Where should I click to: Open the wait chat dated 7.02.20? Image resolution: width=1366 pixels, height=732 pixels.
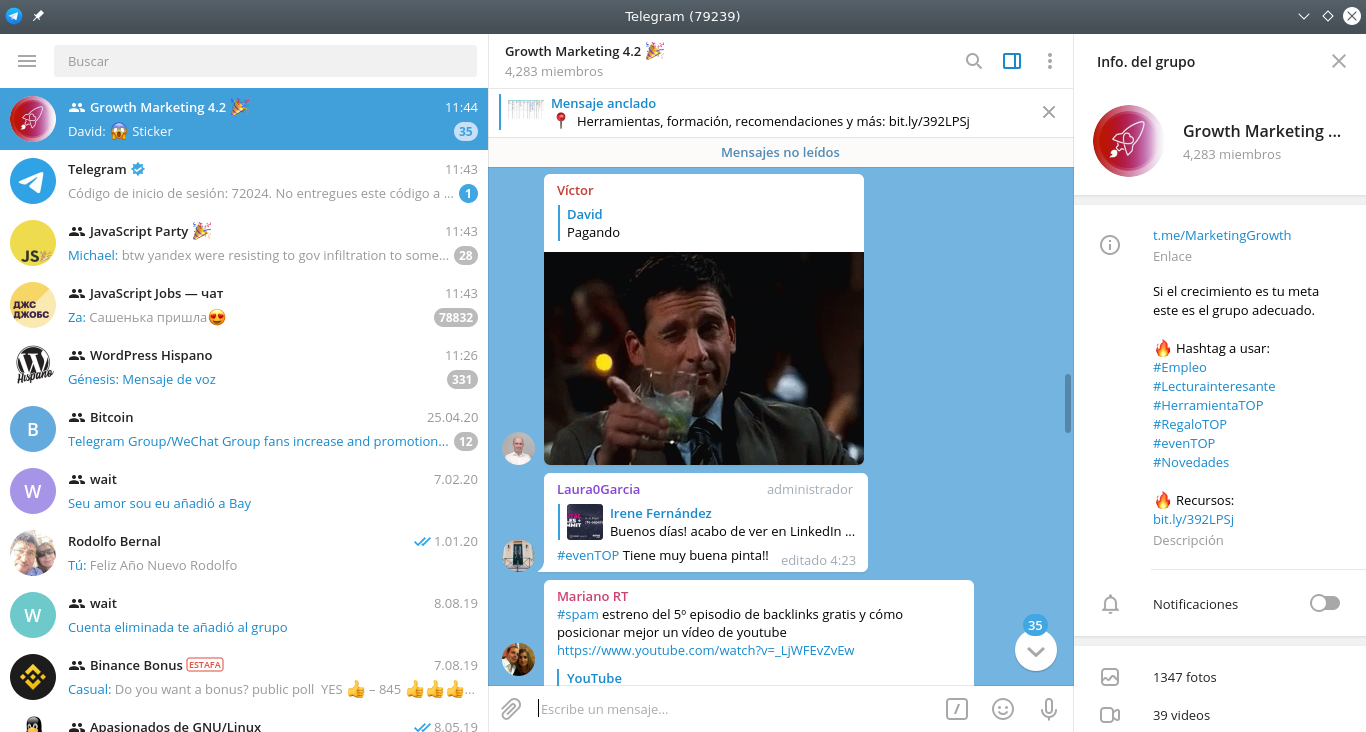pyautogui.click(x=244, y=491)
